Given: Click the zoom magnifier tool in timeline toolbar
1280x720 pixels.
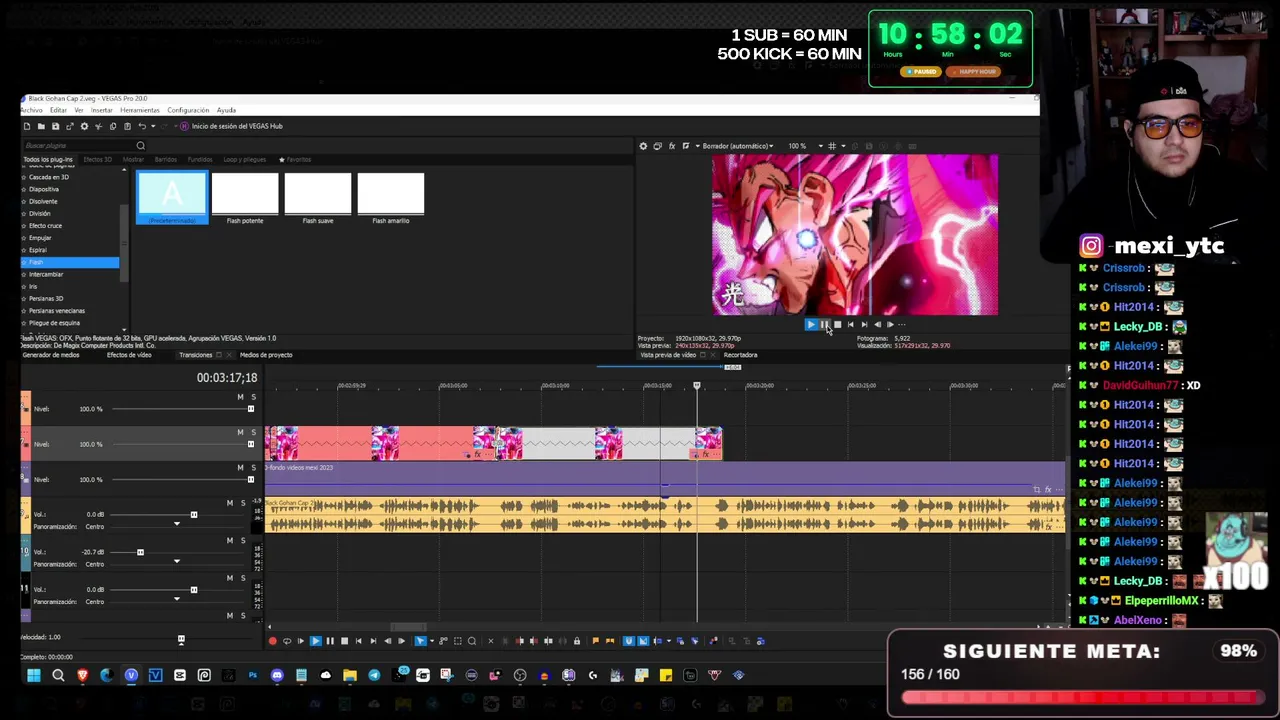Looking at the screenshot, I should pos(472,641).
